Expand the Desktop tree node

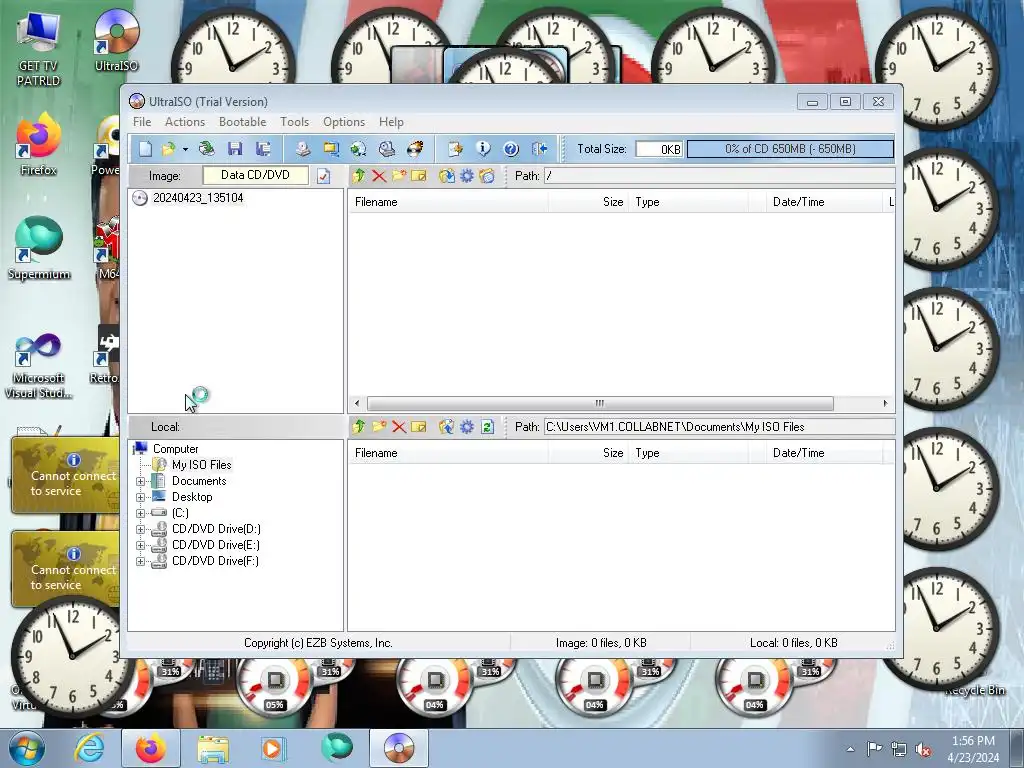(140, 497)
